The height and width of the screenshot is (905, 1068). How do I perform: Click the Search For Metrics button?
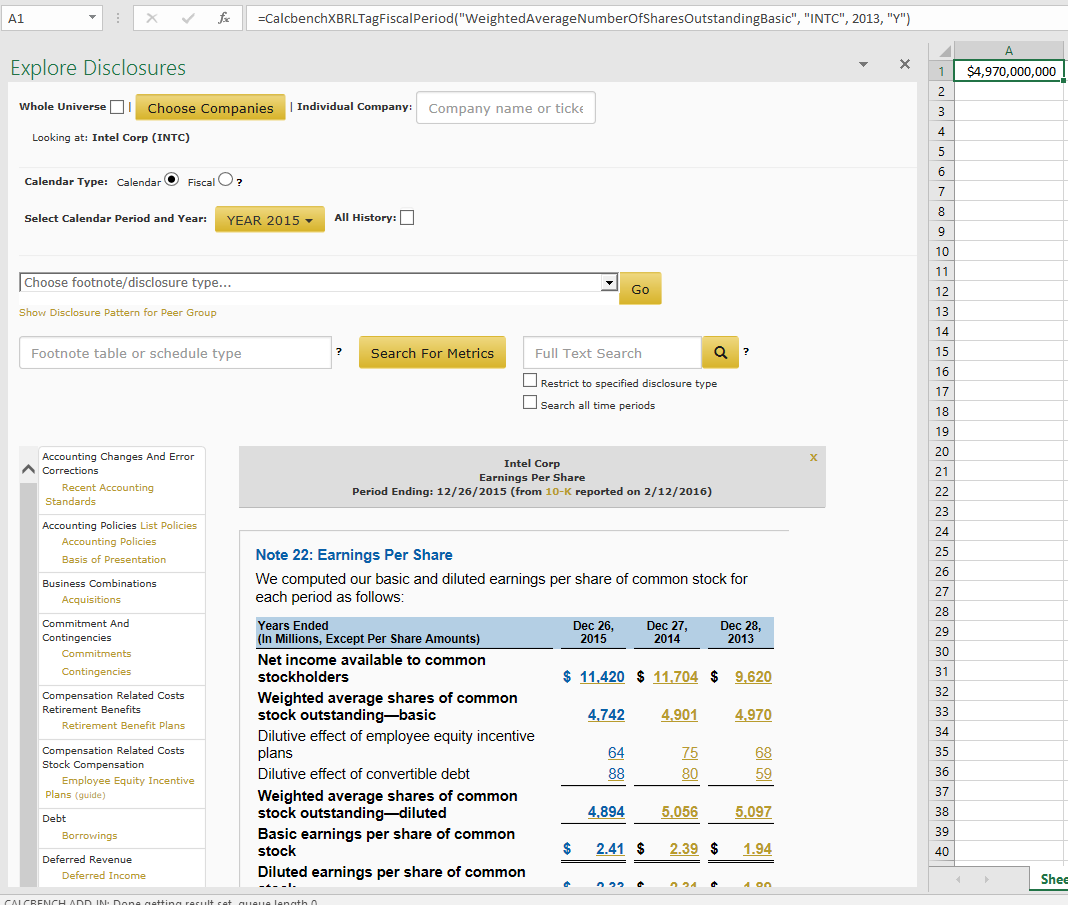click(432, 353)
